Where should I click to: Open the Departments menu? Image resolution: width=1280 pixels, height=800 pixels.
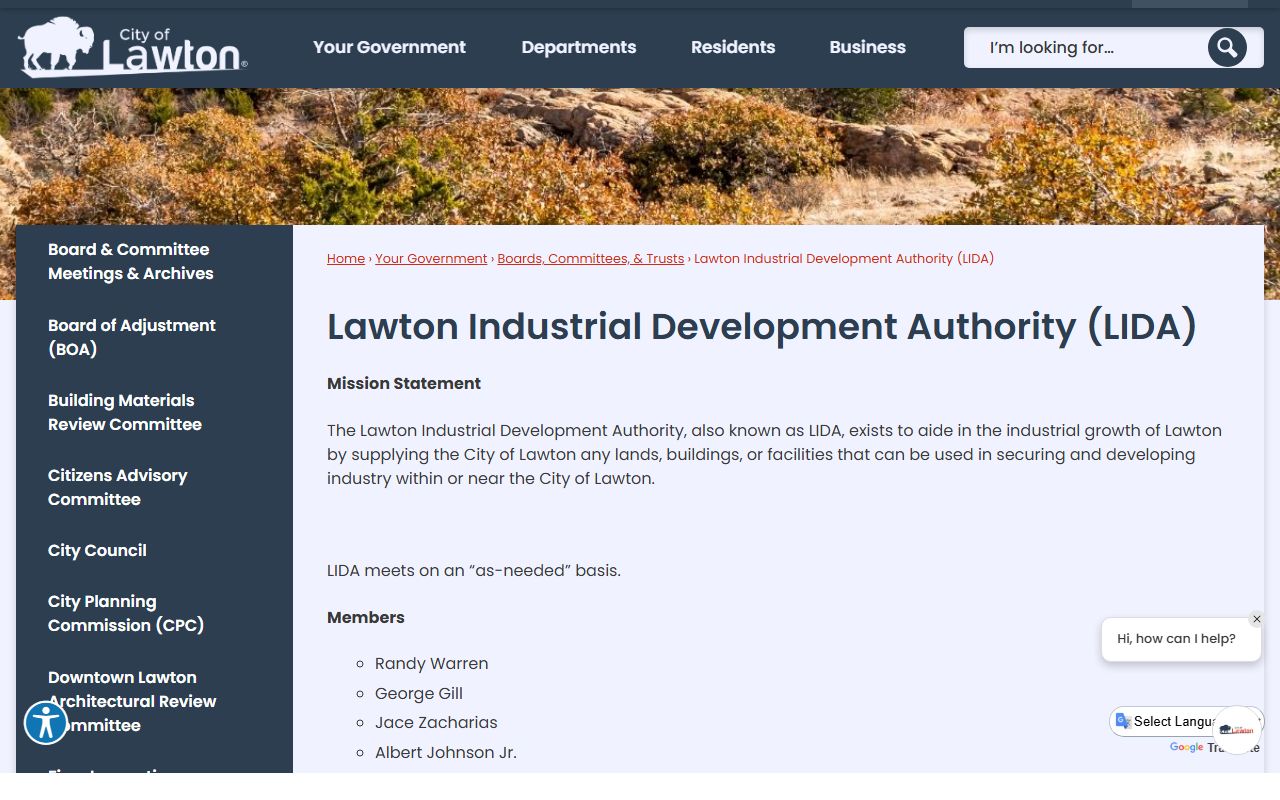tap(579, 47)
